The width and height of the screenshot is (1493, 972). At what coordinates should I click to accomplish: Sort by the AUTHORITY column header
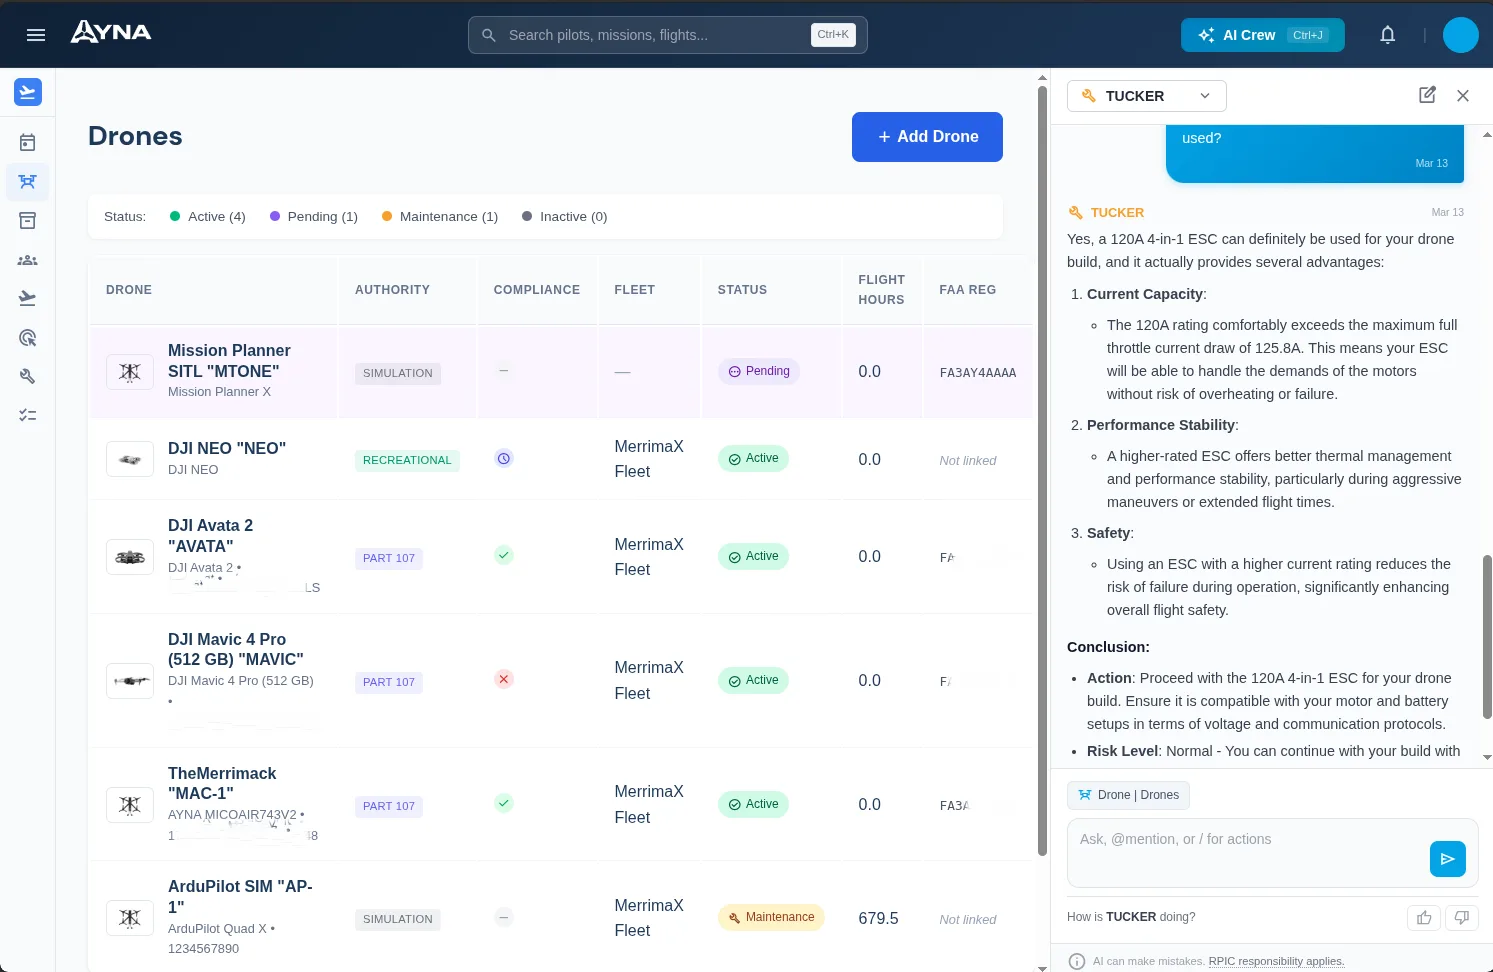tap(392, 290)
